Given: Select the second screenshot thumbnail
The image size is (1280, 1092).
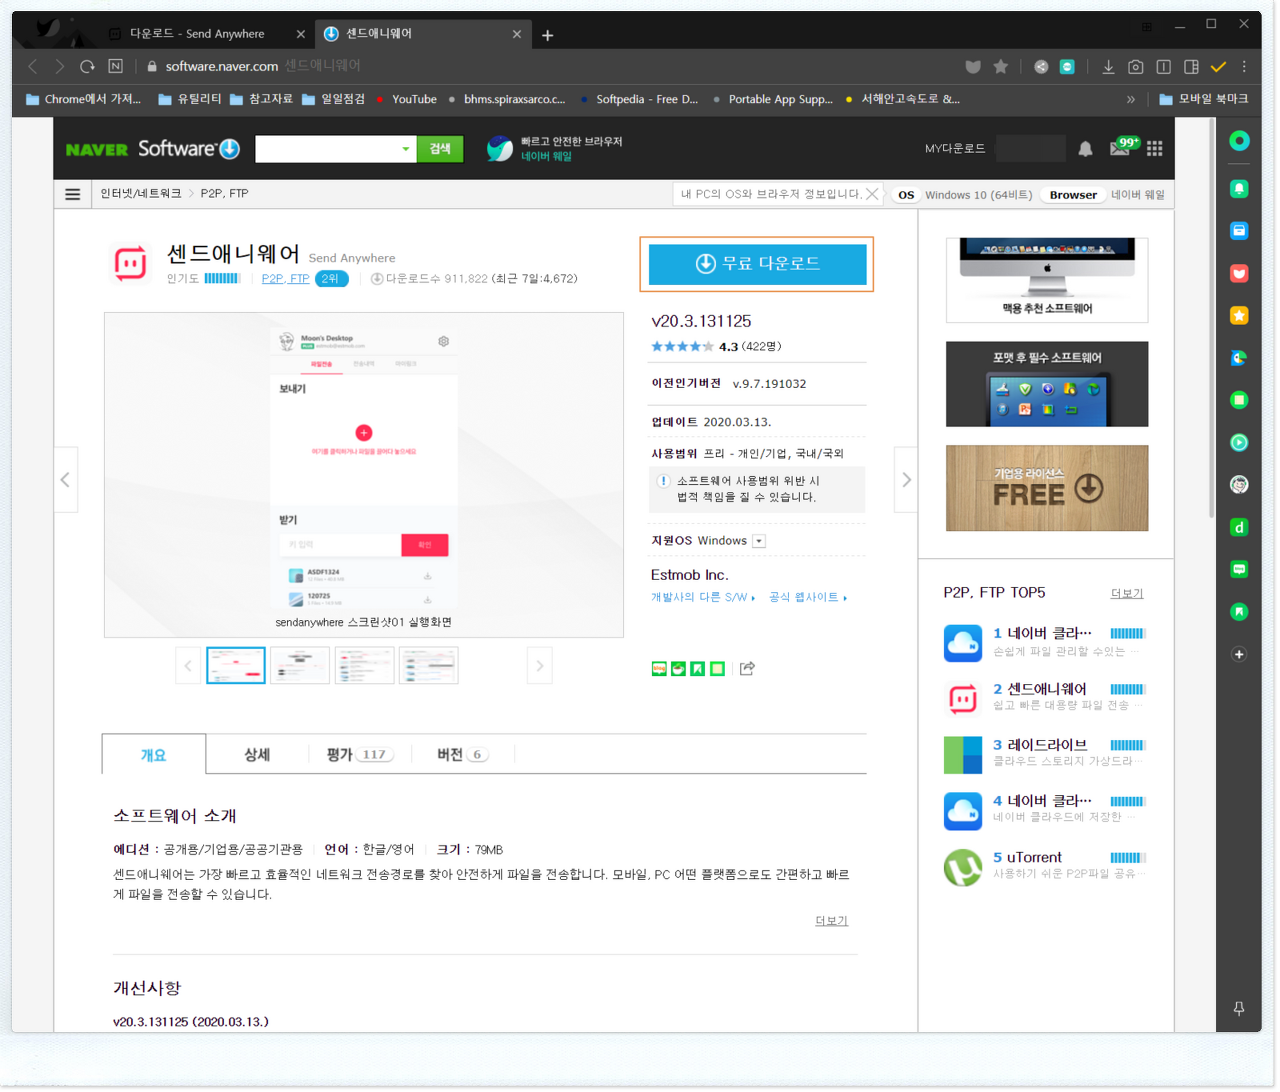Looking at the screenshot, I should pos(300,666).
